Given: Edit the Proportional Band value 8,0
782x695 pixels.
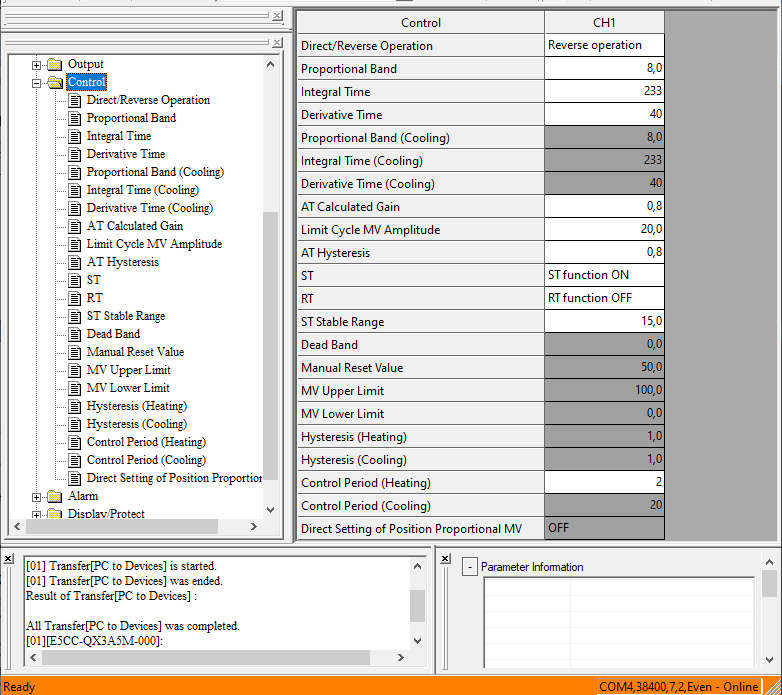Looking at the screenshot, I should (x=604, y=68).
